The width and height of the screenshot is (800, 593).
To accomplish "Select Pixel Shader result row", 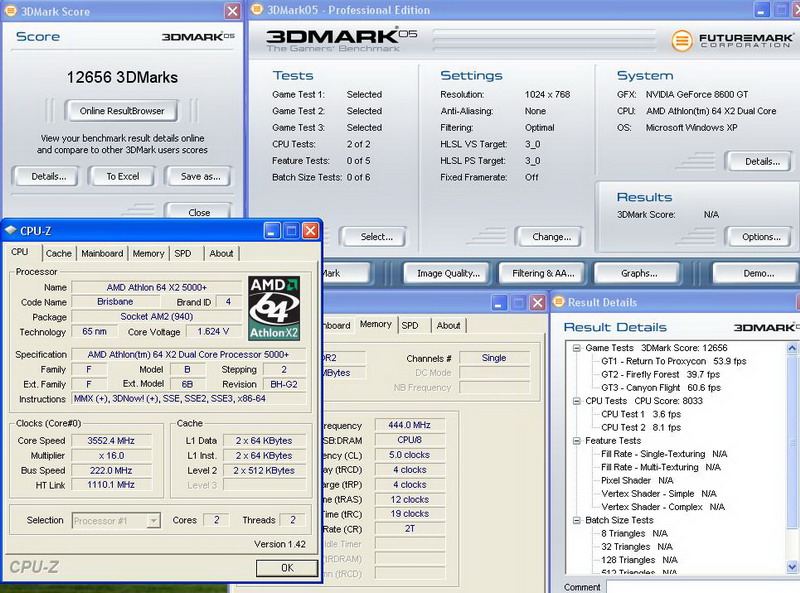I will (637, 481).
